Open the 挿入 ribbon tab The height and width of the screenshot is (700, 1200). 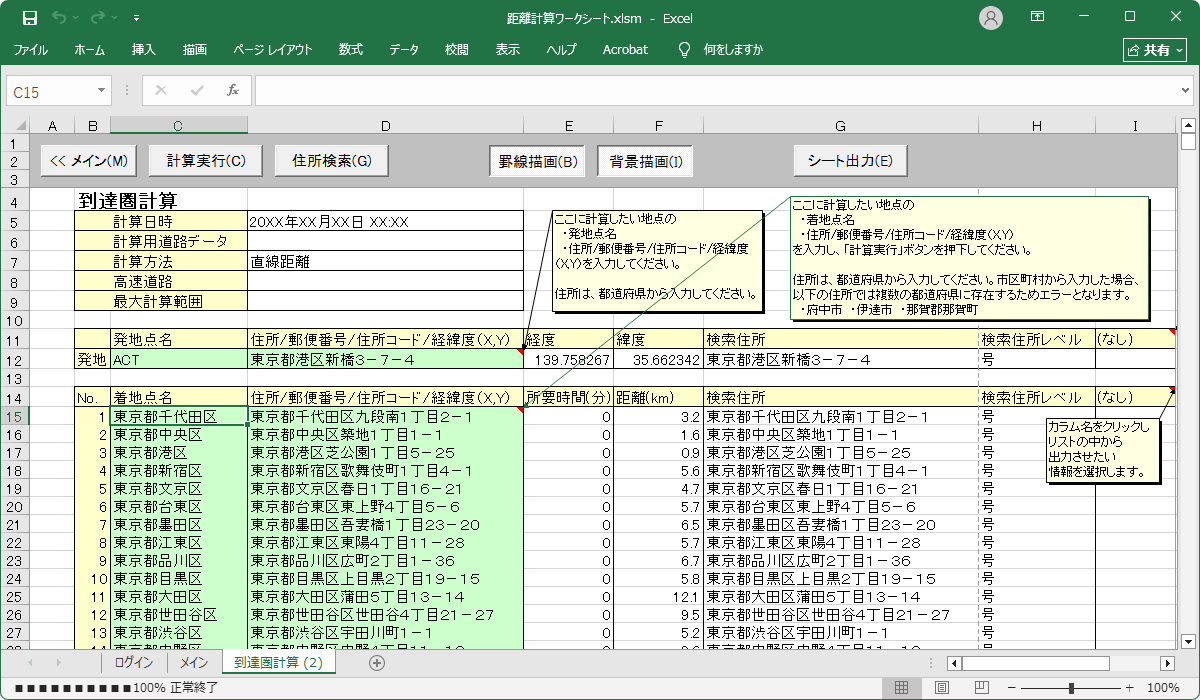click(x=143, y=49)
